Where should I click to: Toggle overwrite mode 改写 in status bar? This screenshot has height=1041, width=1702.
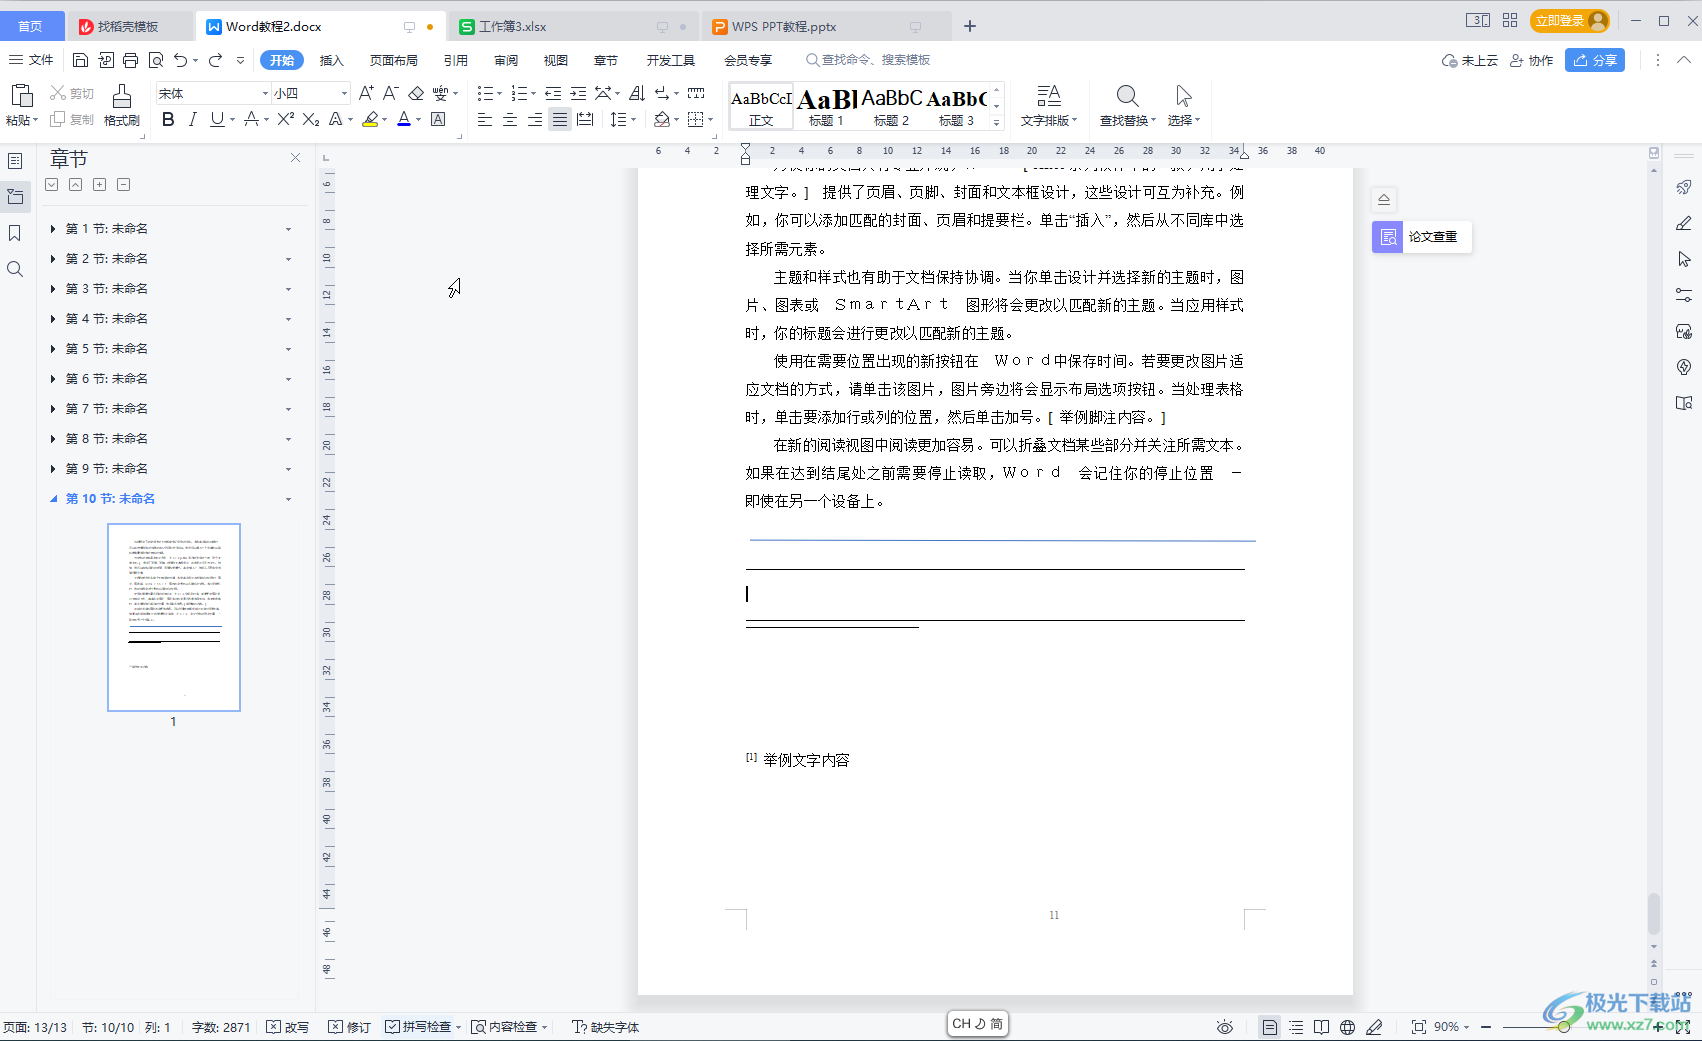click(288, 1027)
